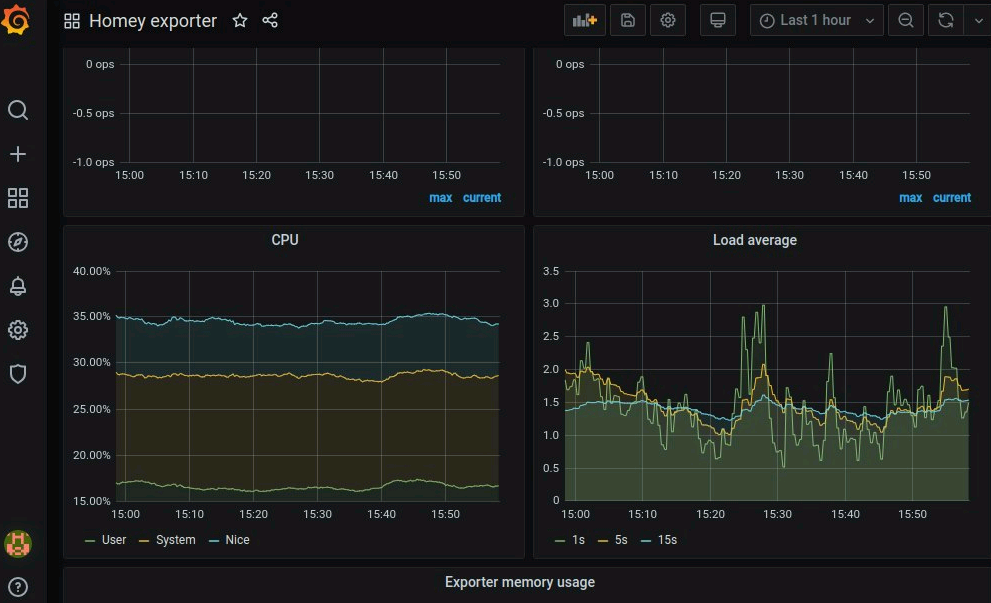Open the Dashboards grid icon in sidebar
The height and width of the screenshot is (603, 991).
[x=18, y=198]
